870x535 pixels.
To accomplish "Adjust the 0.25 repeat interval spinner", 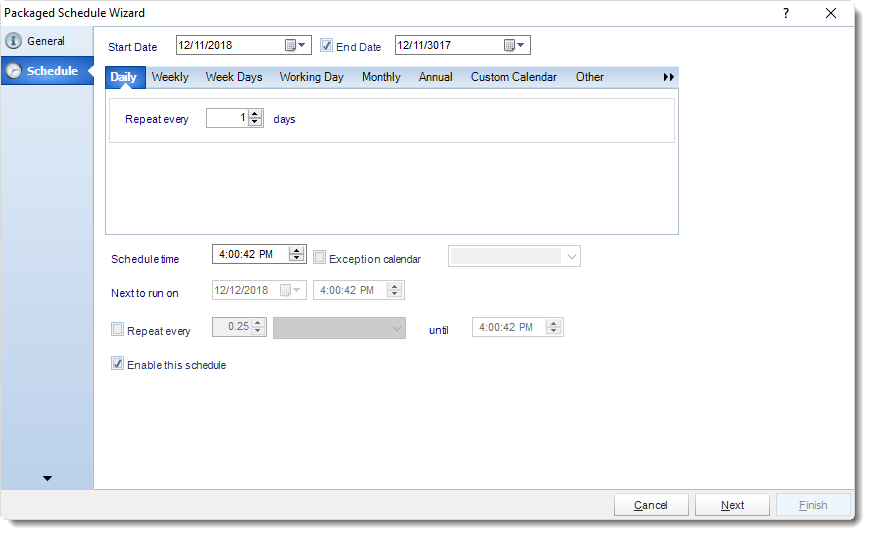I will click(258, 327).
